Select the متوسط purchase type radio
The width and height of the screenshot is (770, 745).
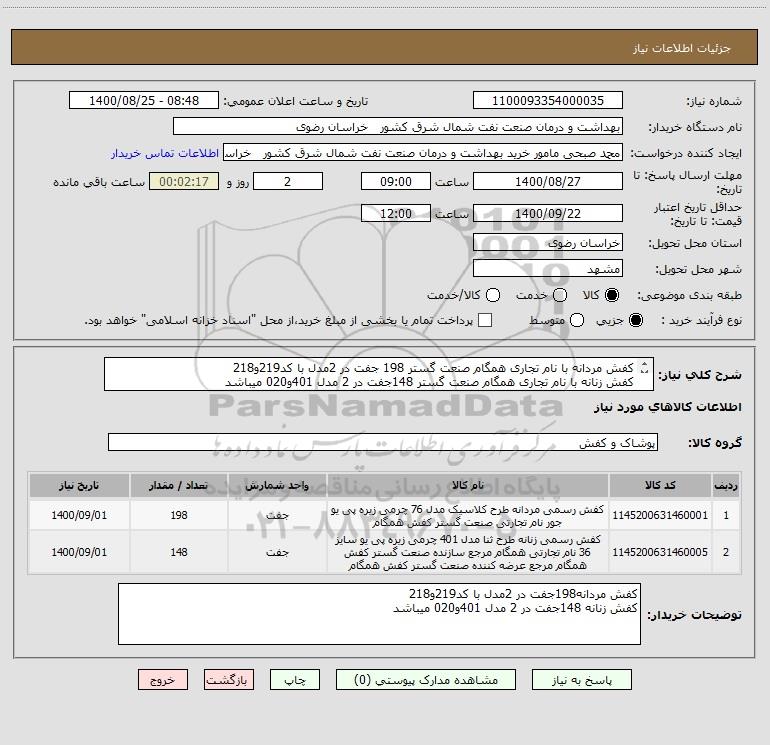(x=577, y=320)
